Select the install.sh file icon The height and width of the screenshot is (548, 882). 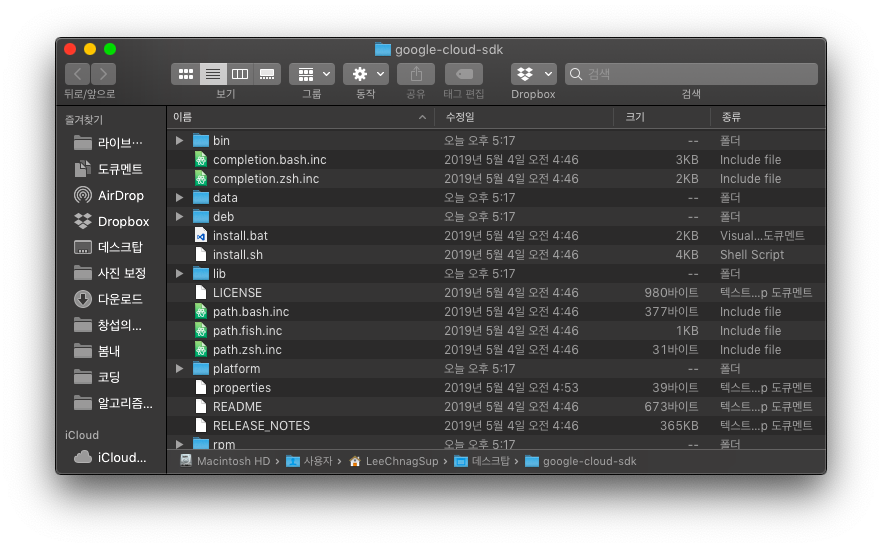point(201,254)
